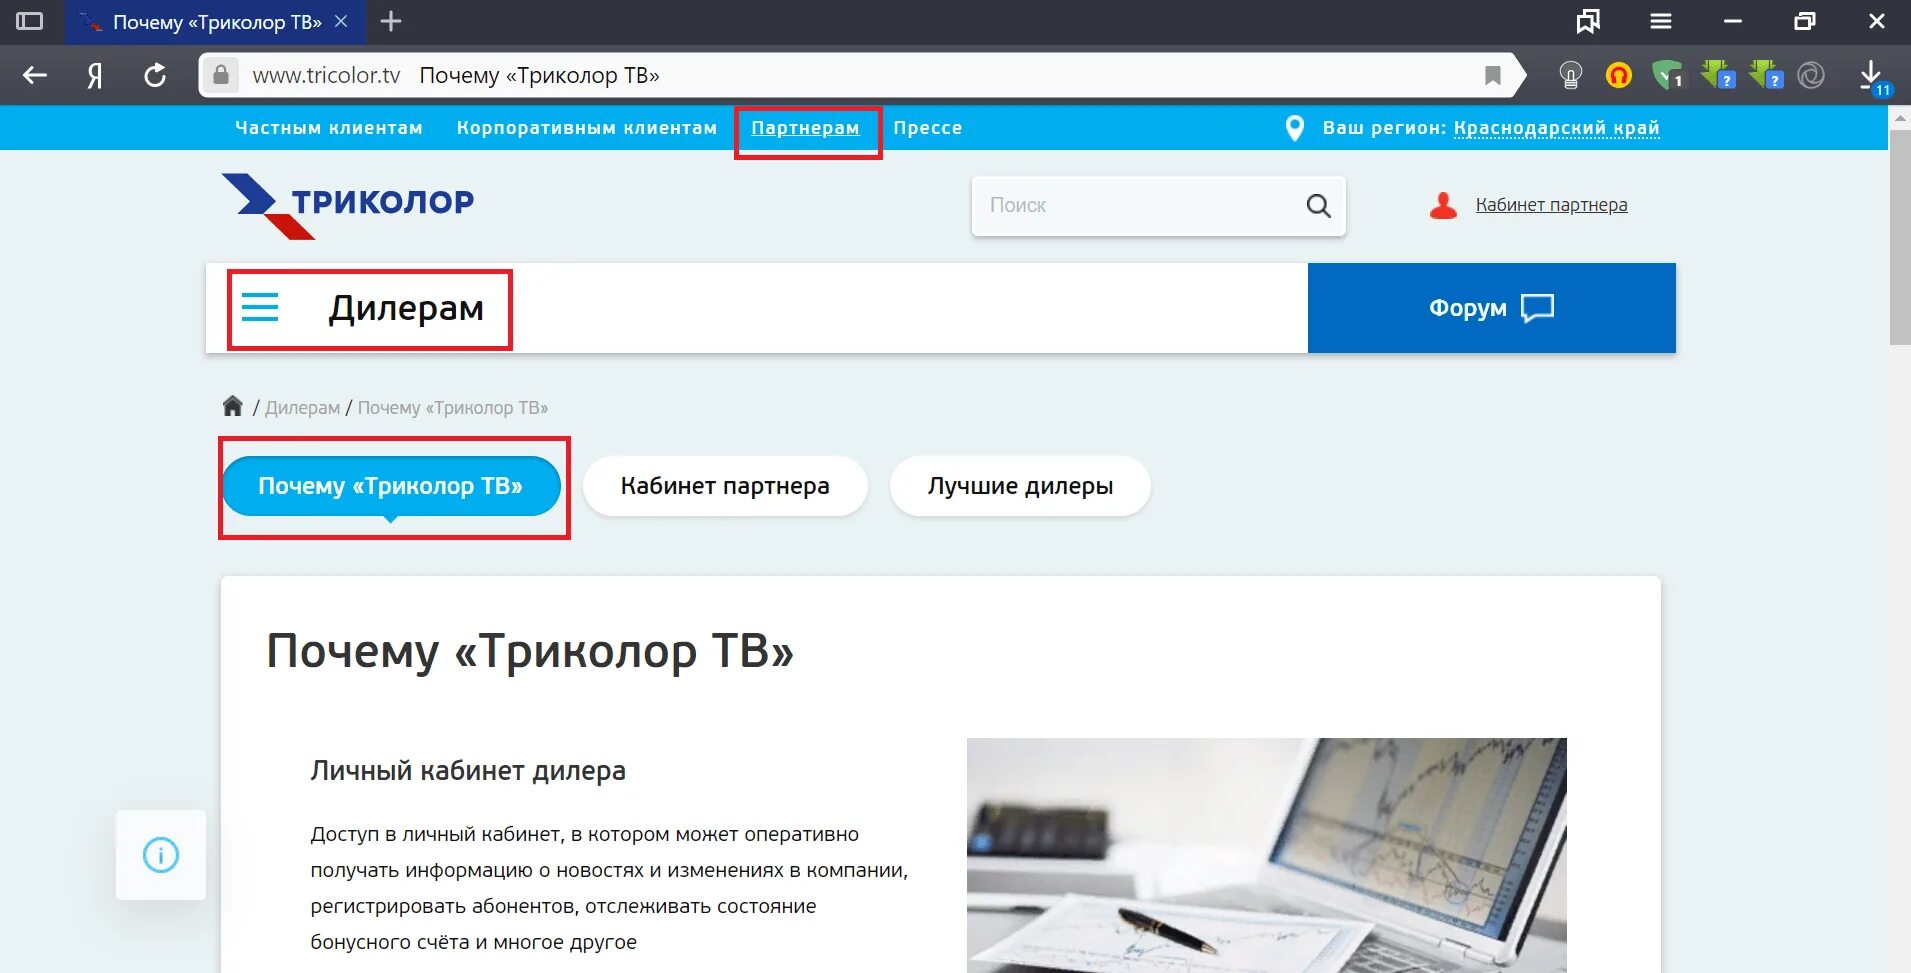Go back to the previous page

pyautogui.click(x=35, y=75)
